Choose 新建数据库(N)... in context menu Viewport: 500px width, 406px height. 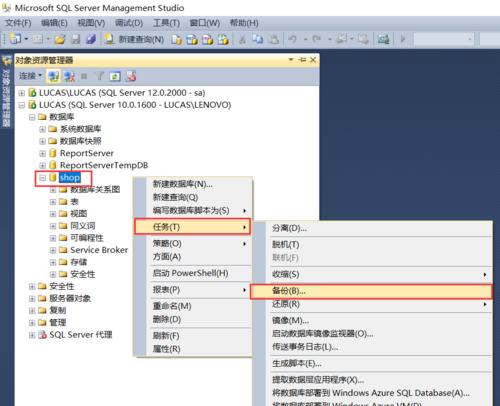click(199, 184)
